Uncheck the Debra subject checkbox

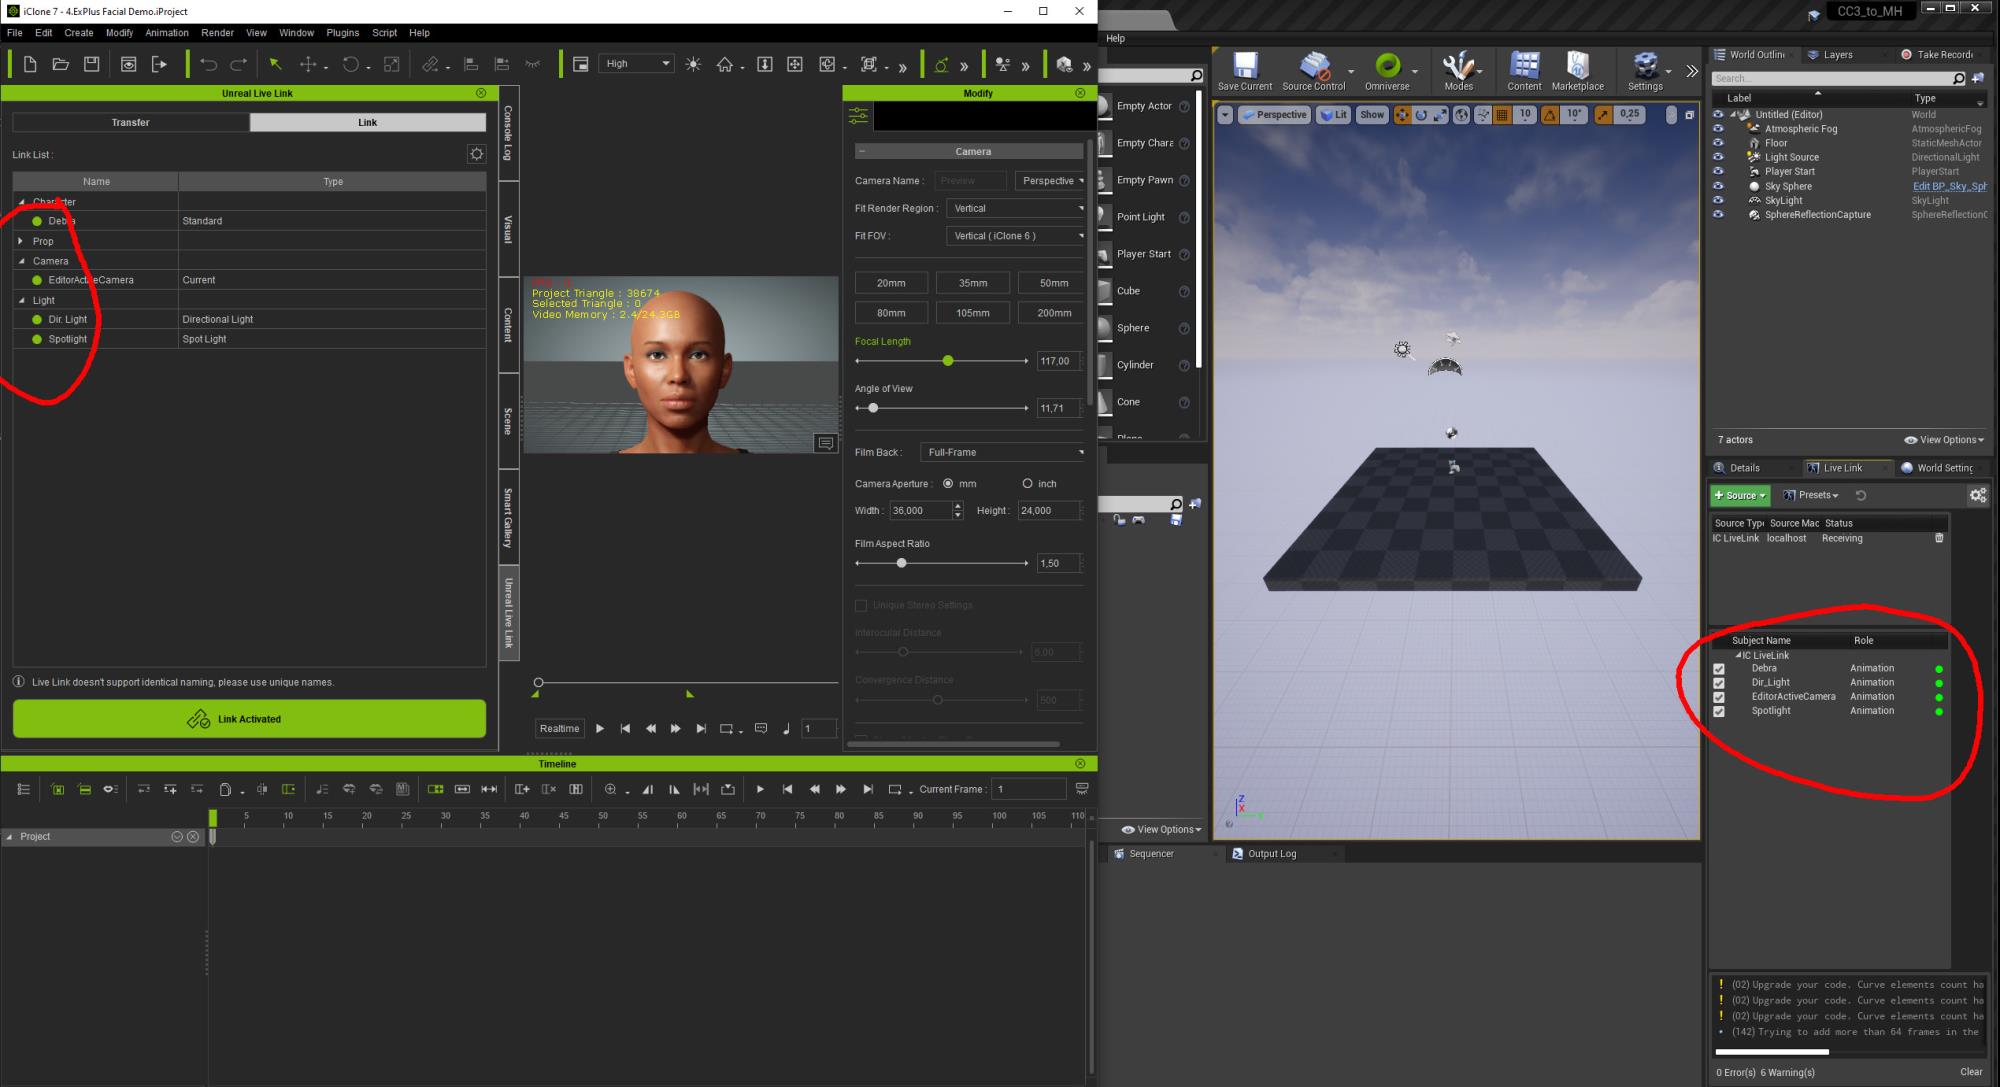(1719, 669)
